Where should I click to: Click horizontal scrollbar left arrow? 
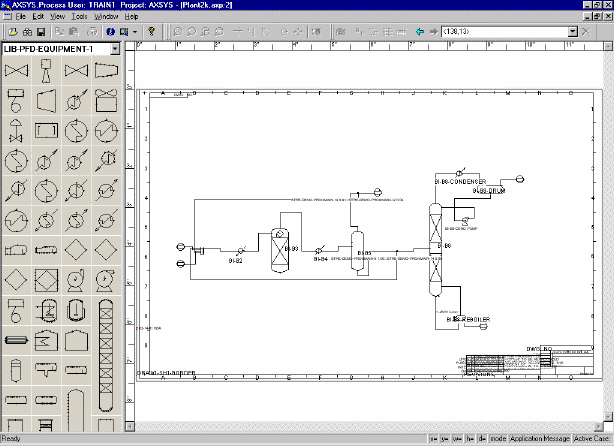[x=130, y=426]
